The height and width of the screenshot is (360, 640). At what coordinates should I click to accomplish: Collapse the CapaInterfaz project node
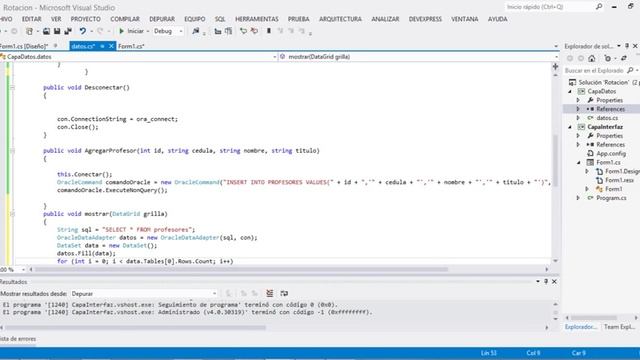pyautogui.click(x=570, y=127)
